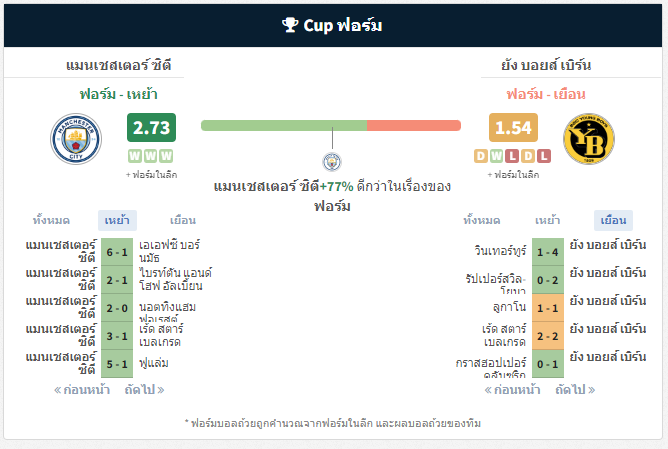
Task: Click the green 2.73 form rating badge
Action: point(151,127)
